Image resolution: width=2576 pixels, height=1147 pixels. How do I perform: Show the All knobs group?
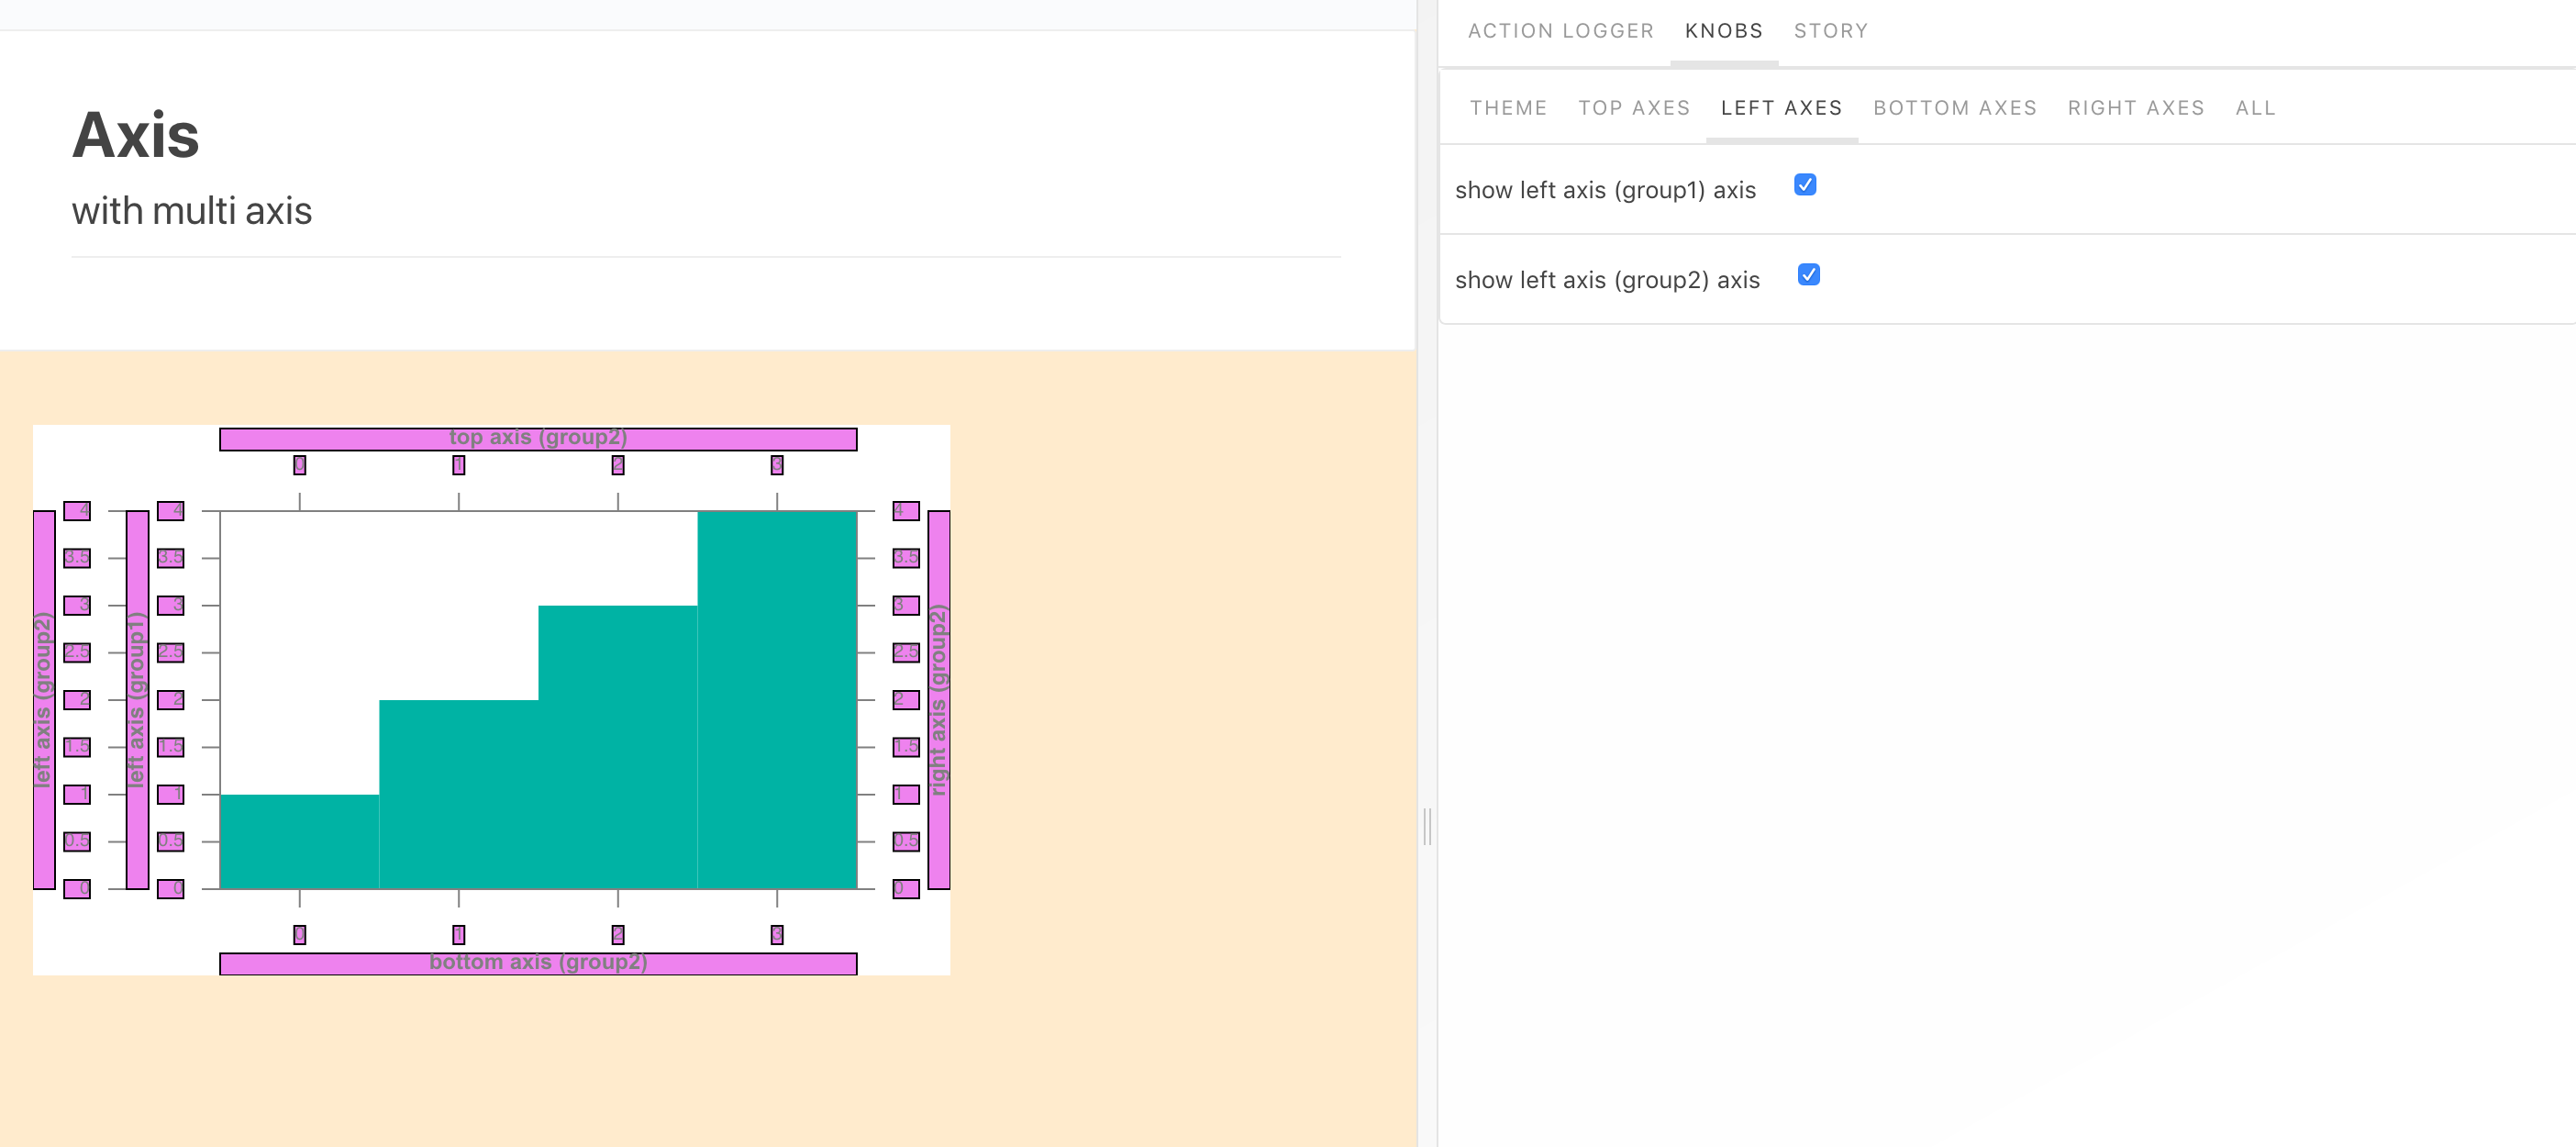click(x=2255, y=108)
